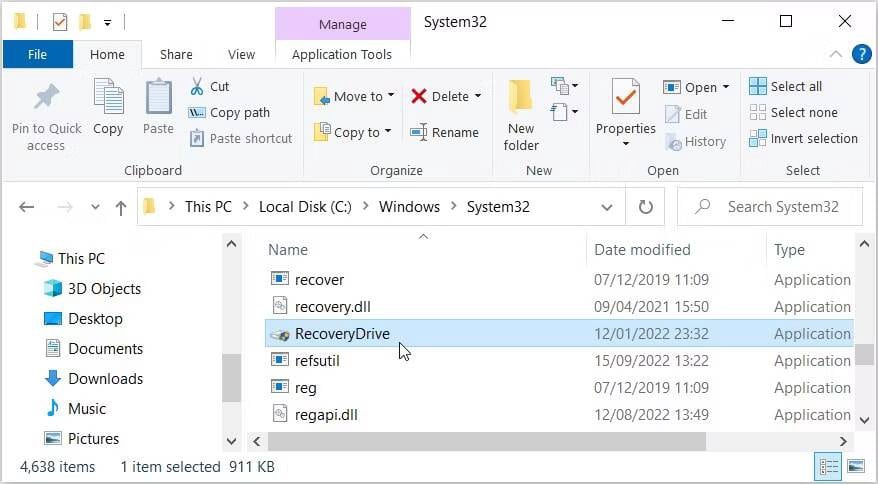This screenshot has width=878, height=484.
Task: Click the Paste clipboard icon
Action: pyautogui.click(x=158, y=97)
